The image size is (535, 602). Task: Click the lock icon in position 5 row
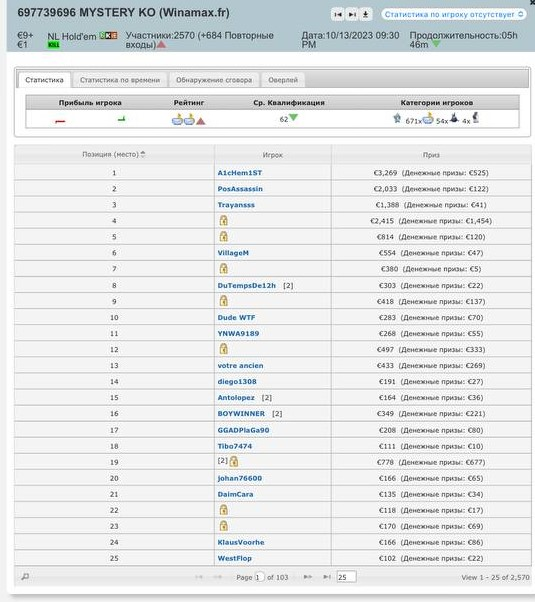(x=224, y=237)
